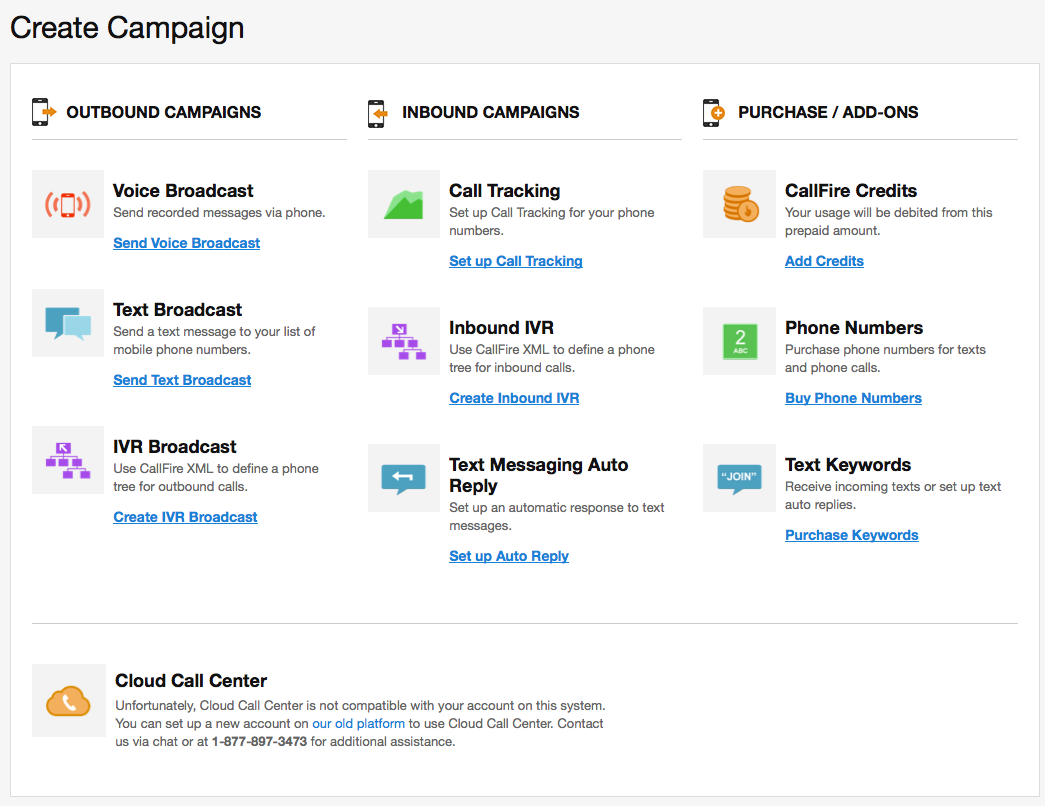The height and width of the screenshot is (806, 1045).
Task: Select the Text Messaging Auto Reply icon
Action: point(403,477)
